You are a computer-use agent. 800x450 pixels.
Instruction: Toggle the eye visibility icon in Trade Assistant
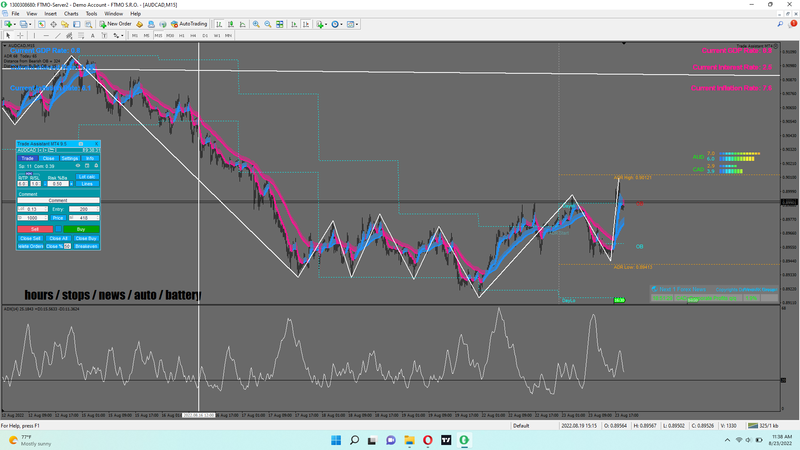coord(77,165)
